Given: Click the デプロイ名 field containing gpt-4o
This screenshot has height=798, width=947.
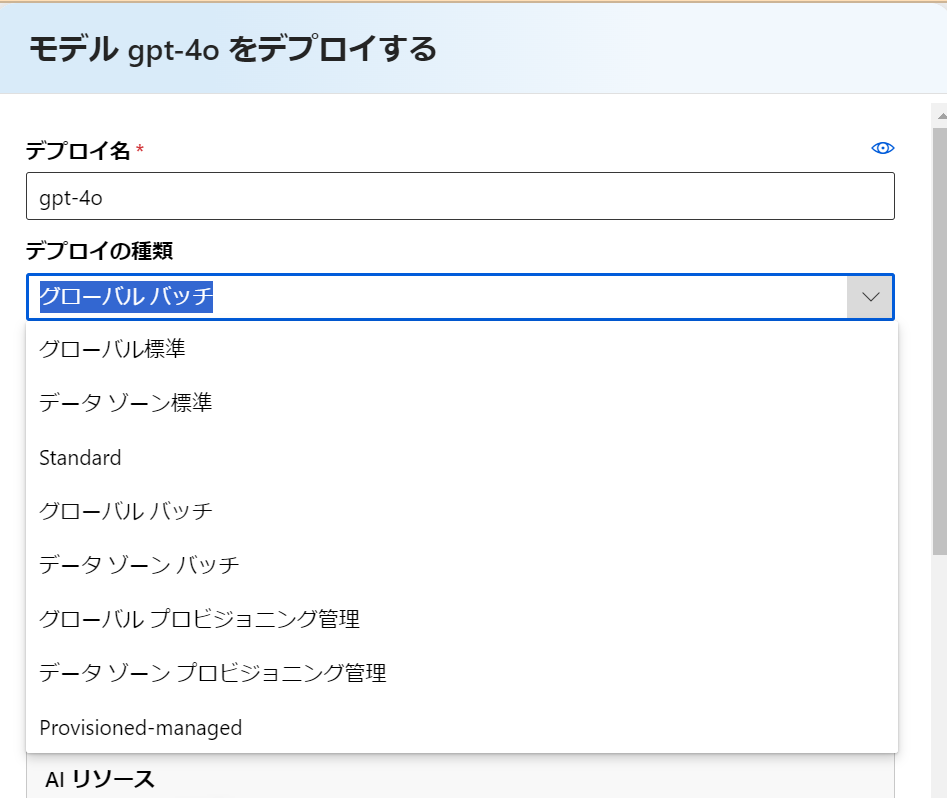Looking at the screenshot, I should [460, 196].
